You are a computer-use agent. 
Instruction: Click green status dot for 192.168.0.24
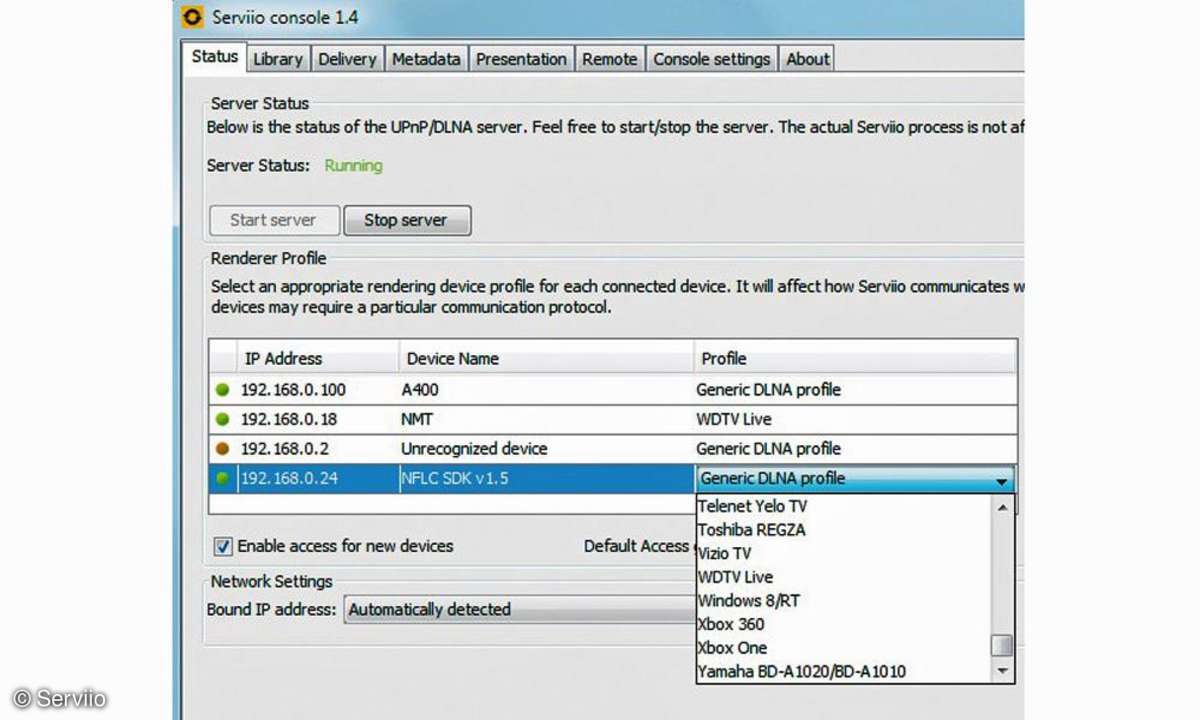[x=222, y=479]
